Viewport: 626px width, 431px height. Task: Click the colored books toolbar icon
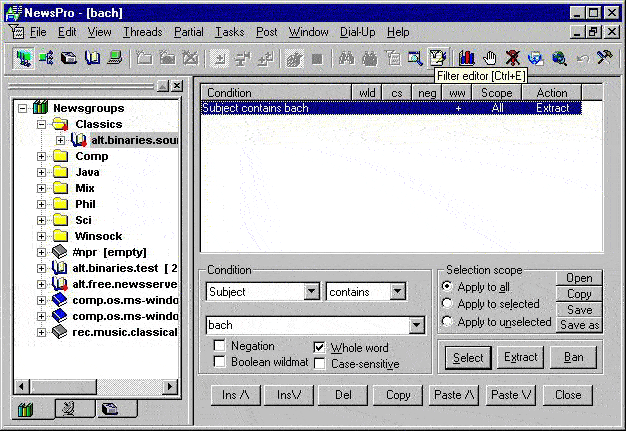tap(466, 58)
